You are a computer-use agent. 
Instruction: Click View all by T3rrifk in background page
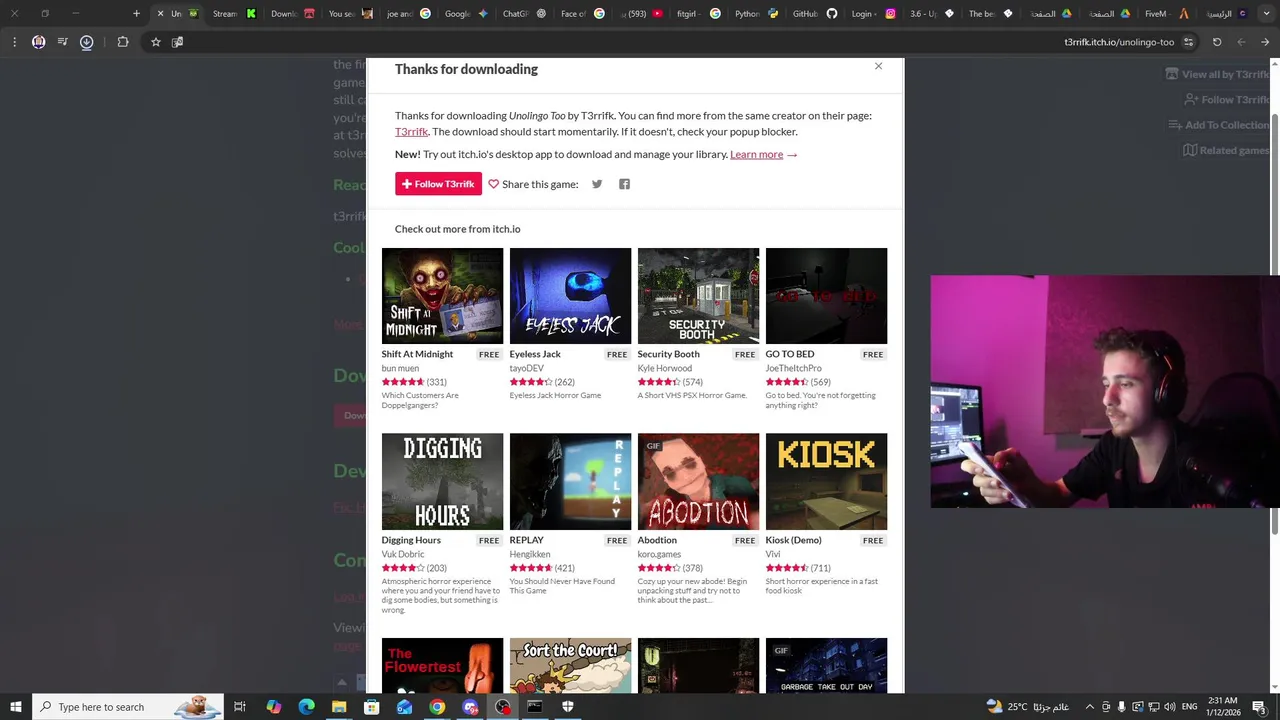1217,74
